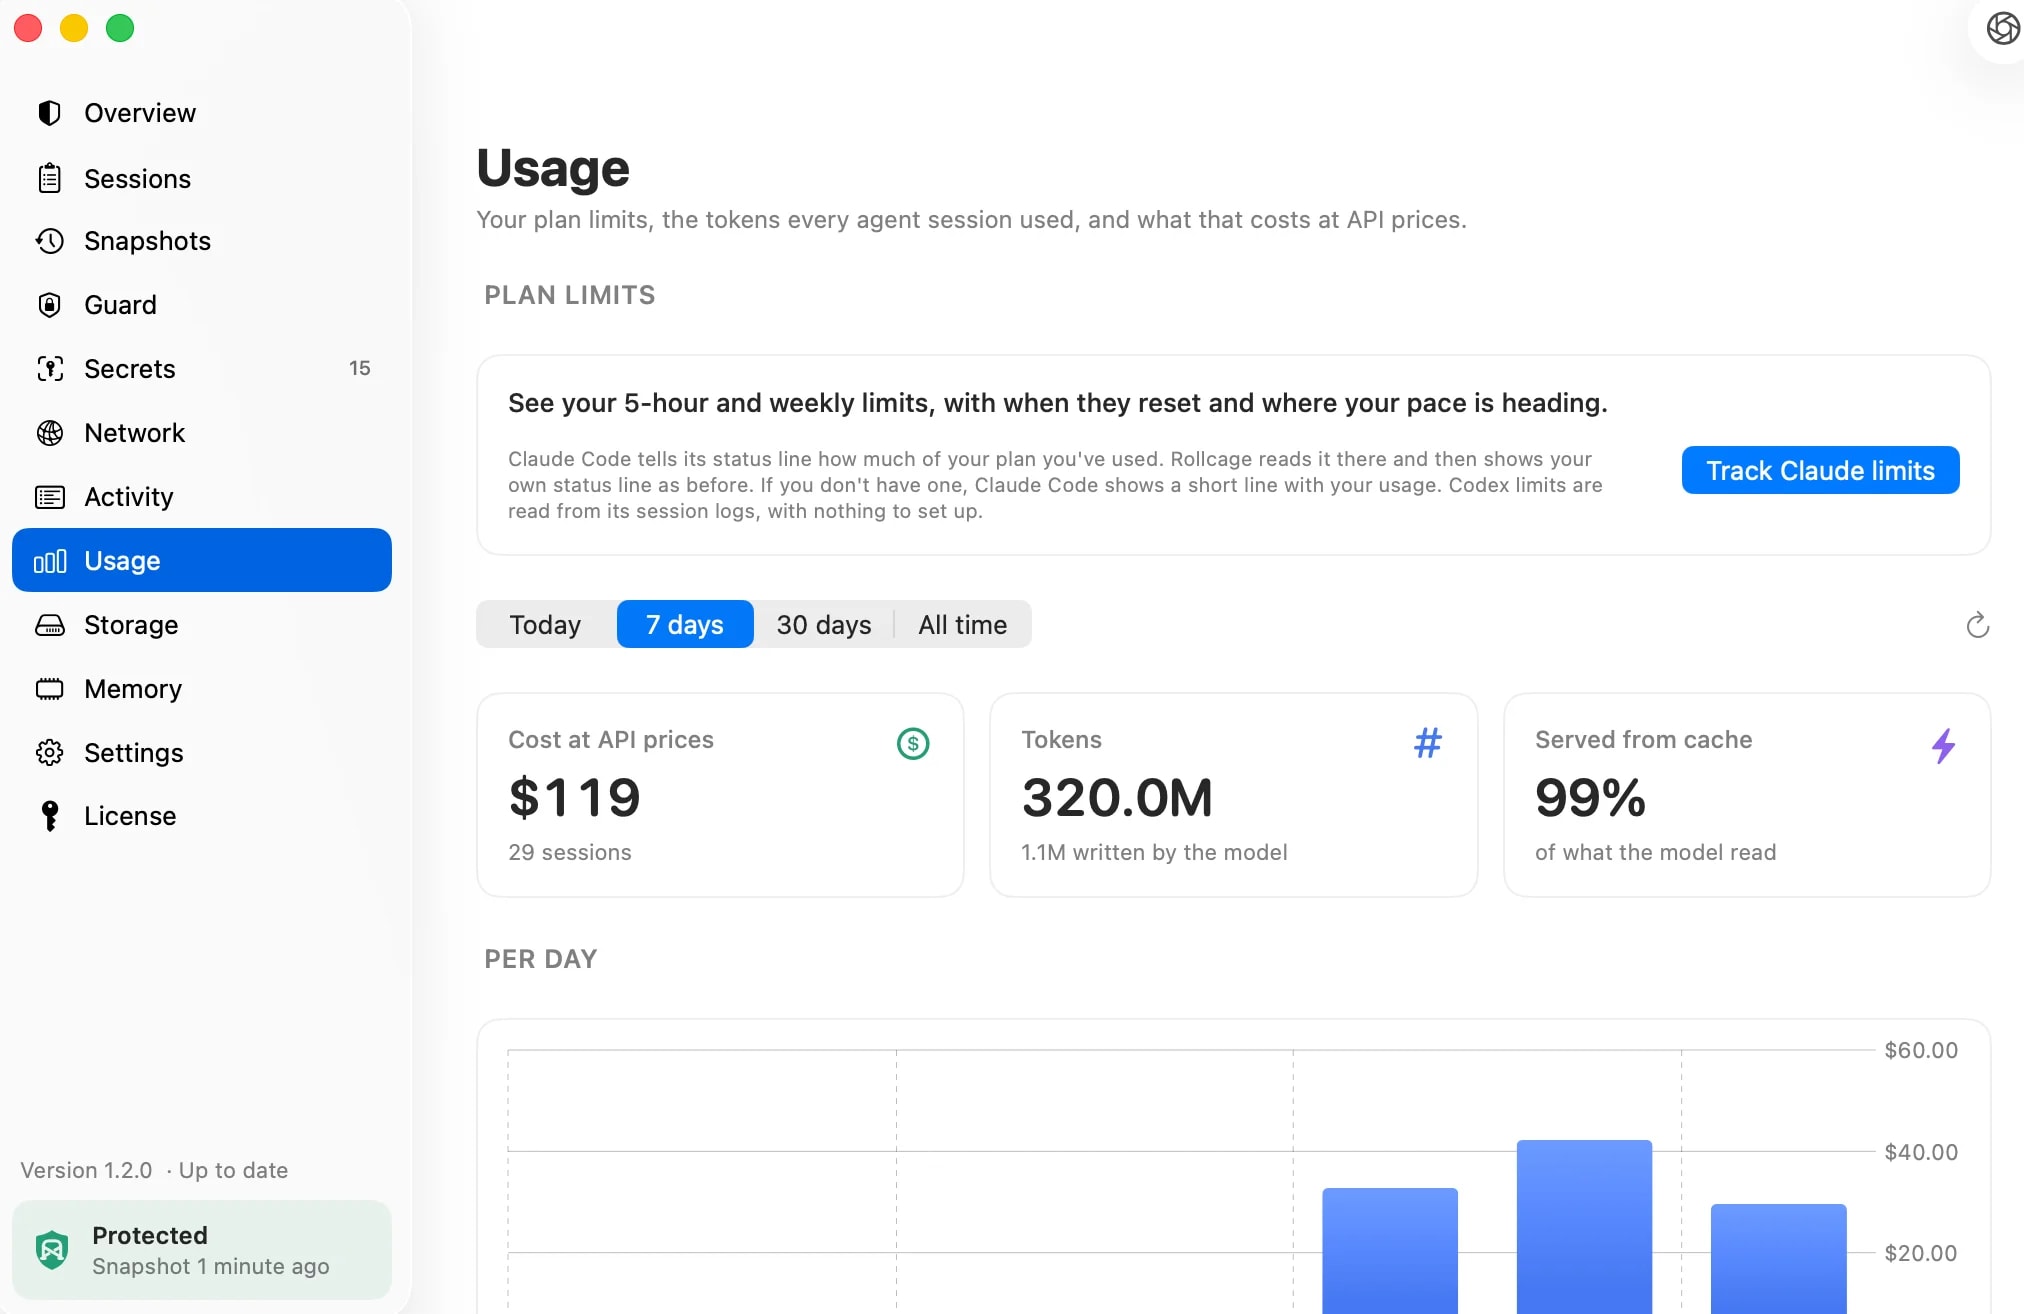Click the $40.00 axis label
2024x1314 pixels.
click(x=1921, y=1152)
